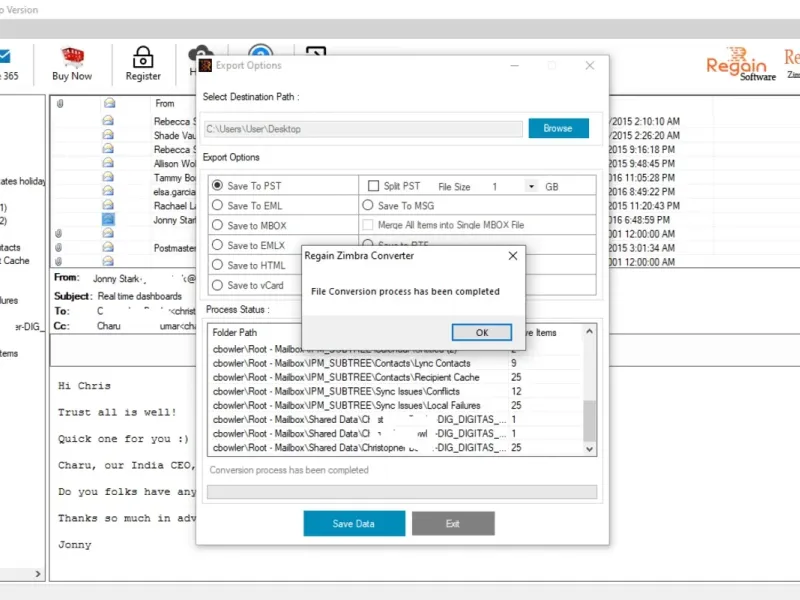Image resolution: width=800 pixels, height=600 pixels.
Task: Click the mail icon of Tammy Bo row
Action: click(x=108, y=177)
